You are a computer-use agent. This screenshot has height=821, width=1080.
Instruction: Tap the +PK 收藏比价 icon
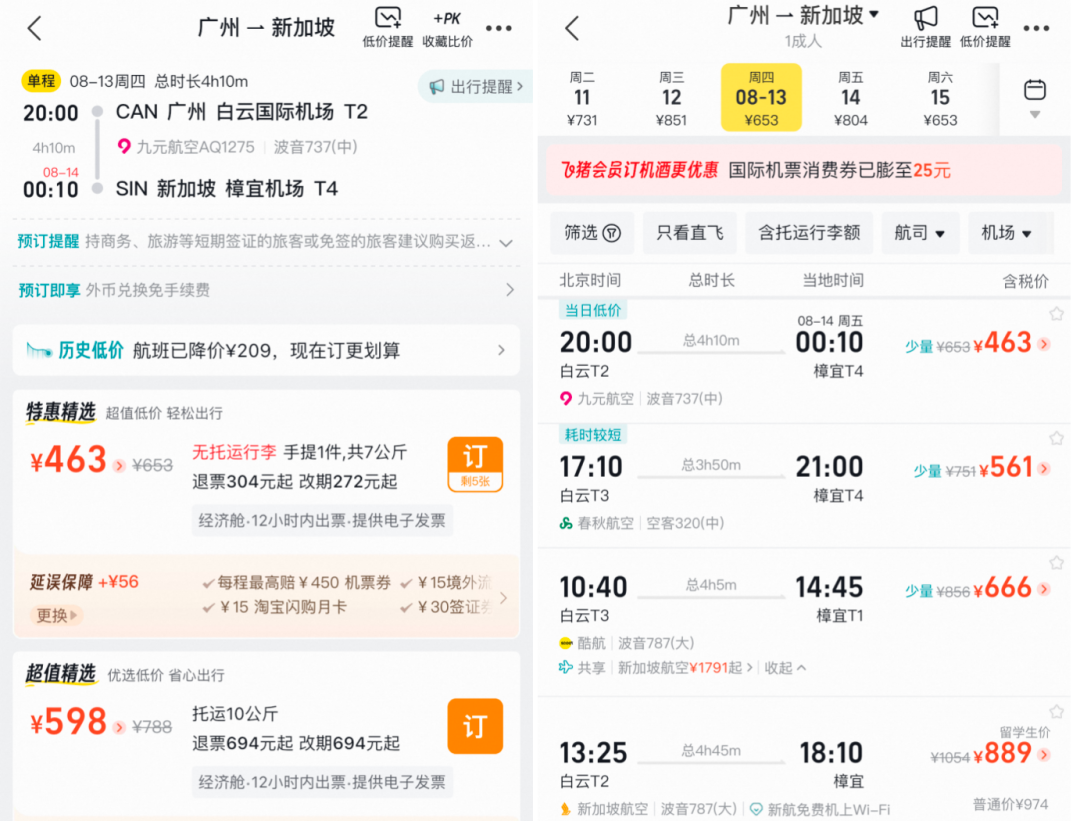447,28
